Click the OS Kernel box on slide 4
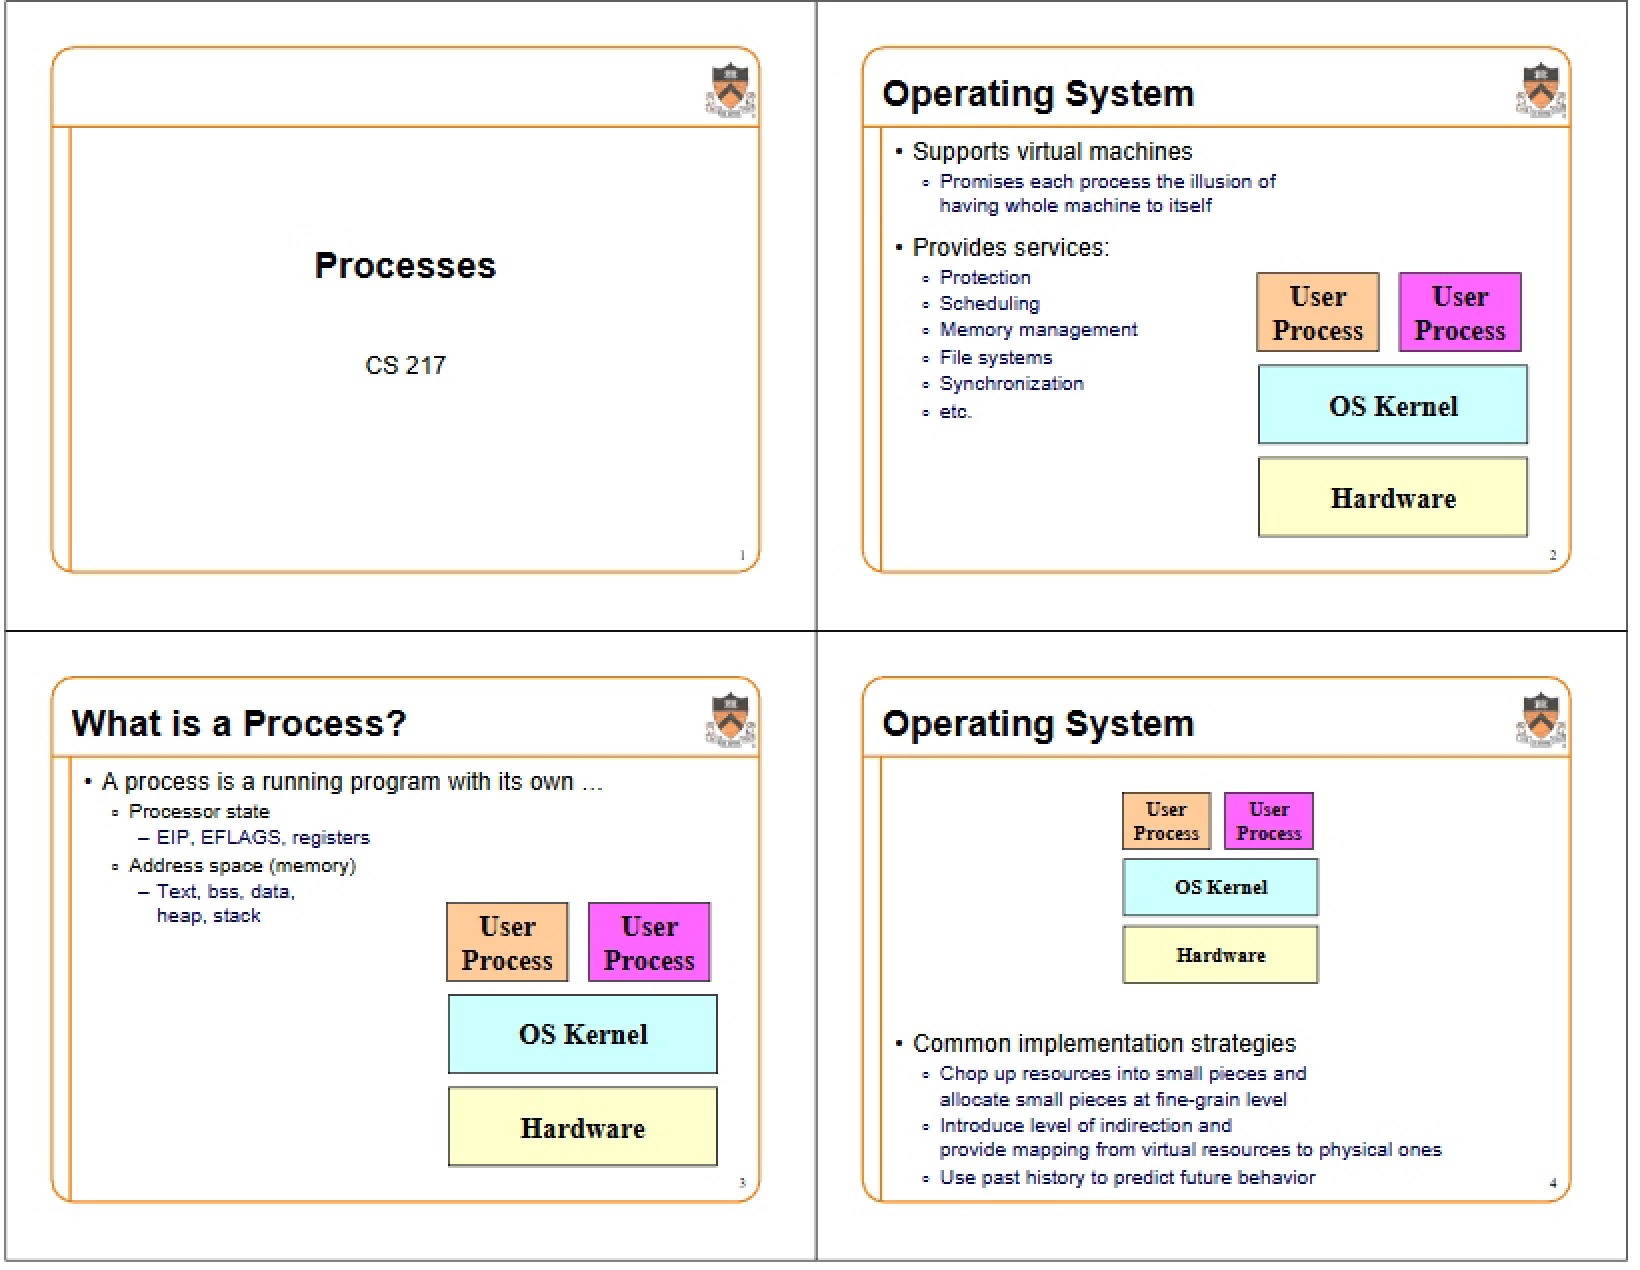Image resolution: width=1640 pixels, height=1270 pixels. [x=1221, y=887]
